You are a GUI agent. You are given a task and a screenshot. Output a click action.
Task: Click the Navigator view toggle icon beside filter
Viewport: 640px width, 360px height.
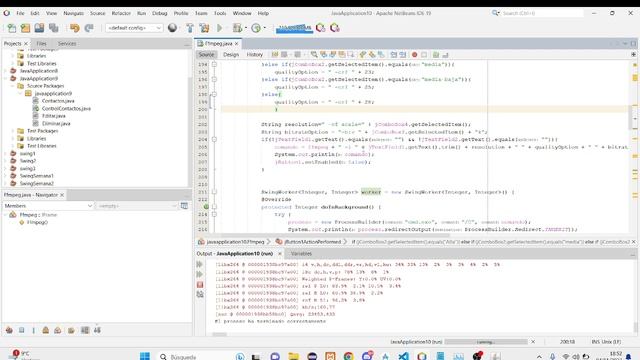tap(184, 206)
